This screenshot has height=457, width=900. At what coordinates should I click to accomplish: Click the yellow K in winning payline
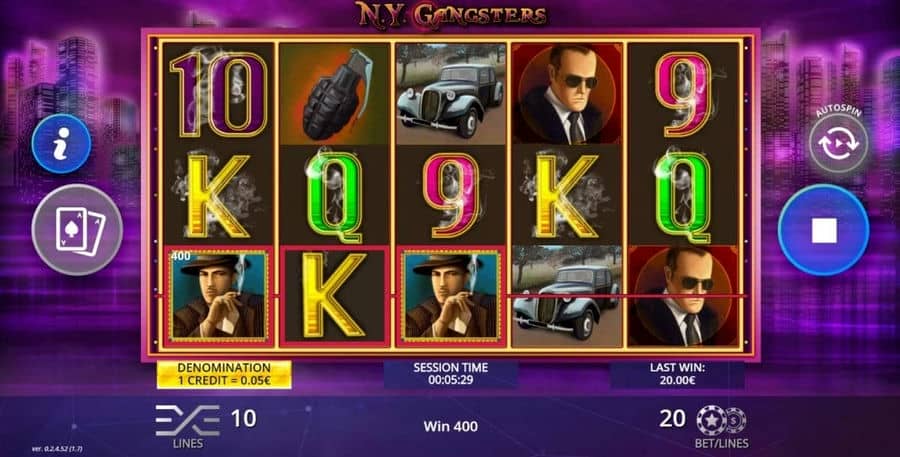335,296
